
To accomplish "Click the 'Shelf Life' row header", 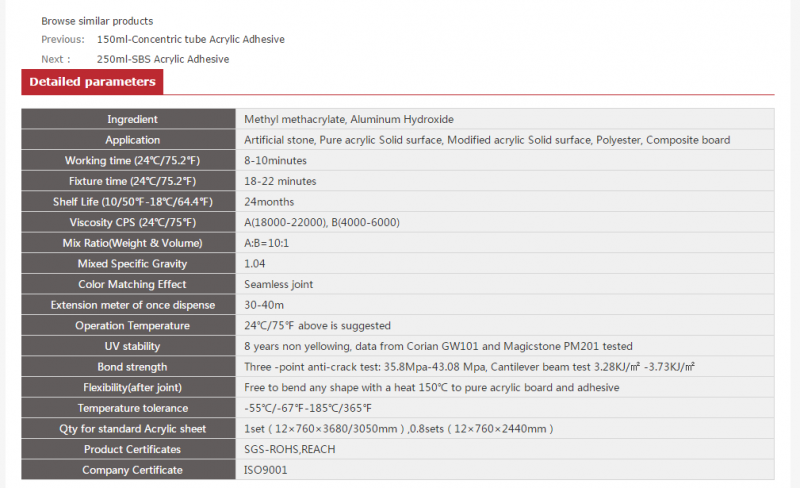I will (x=128, y=202).
